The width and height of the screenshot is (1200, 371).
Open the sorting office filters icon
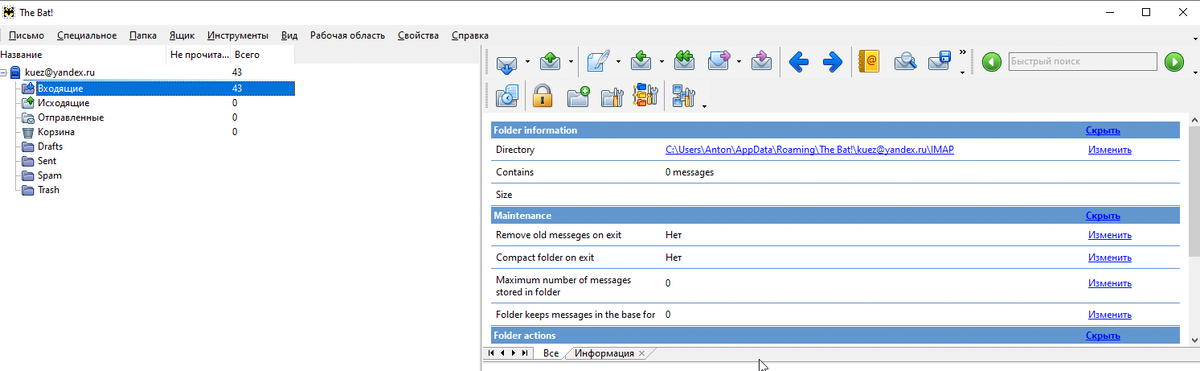pyautogui.click(x=646, y=96)
